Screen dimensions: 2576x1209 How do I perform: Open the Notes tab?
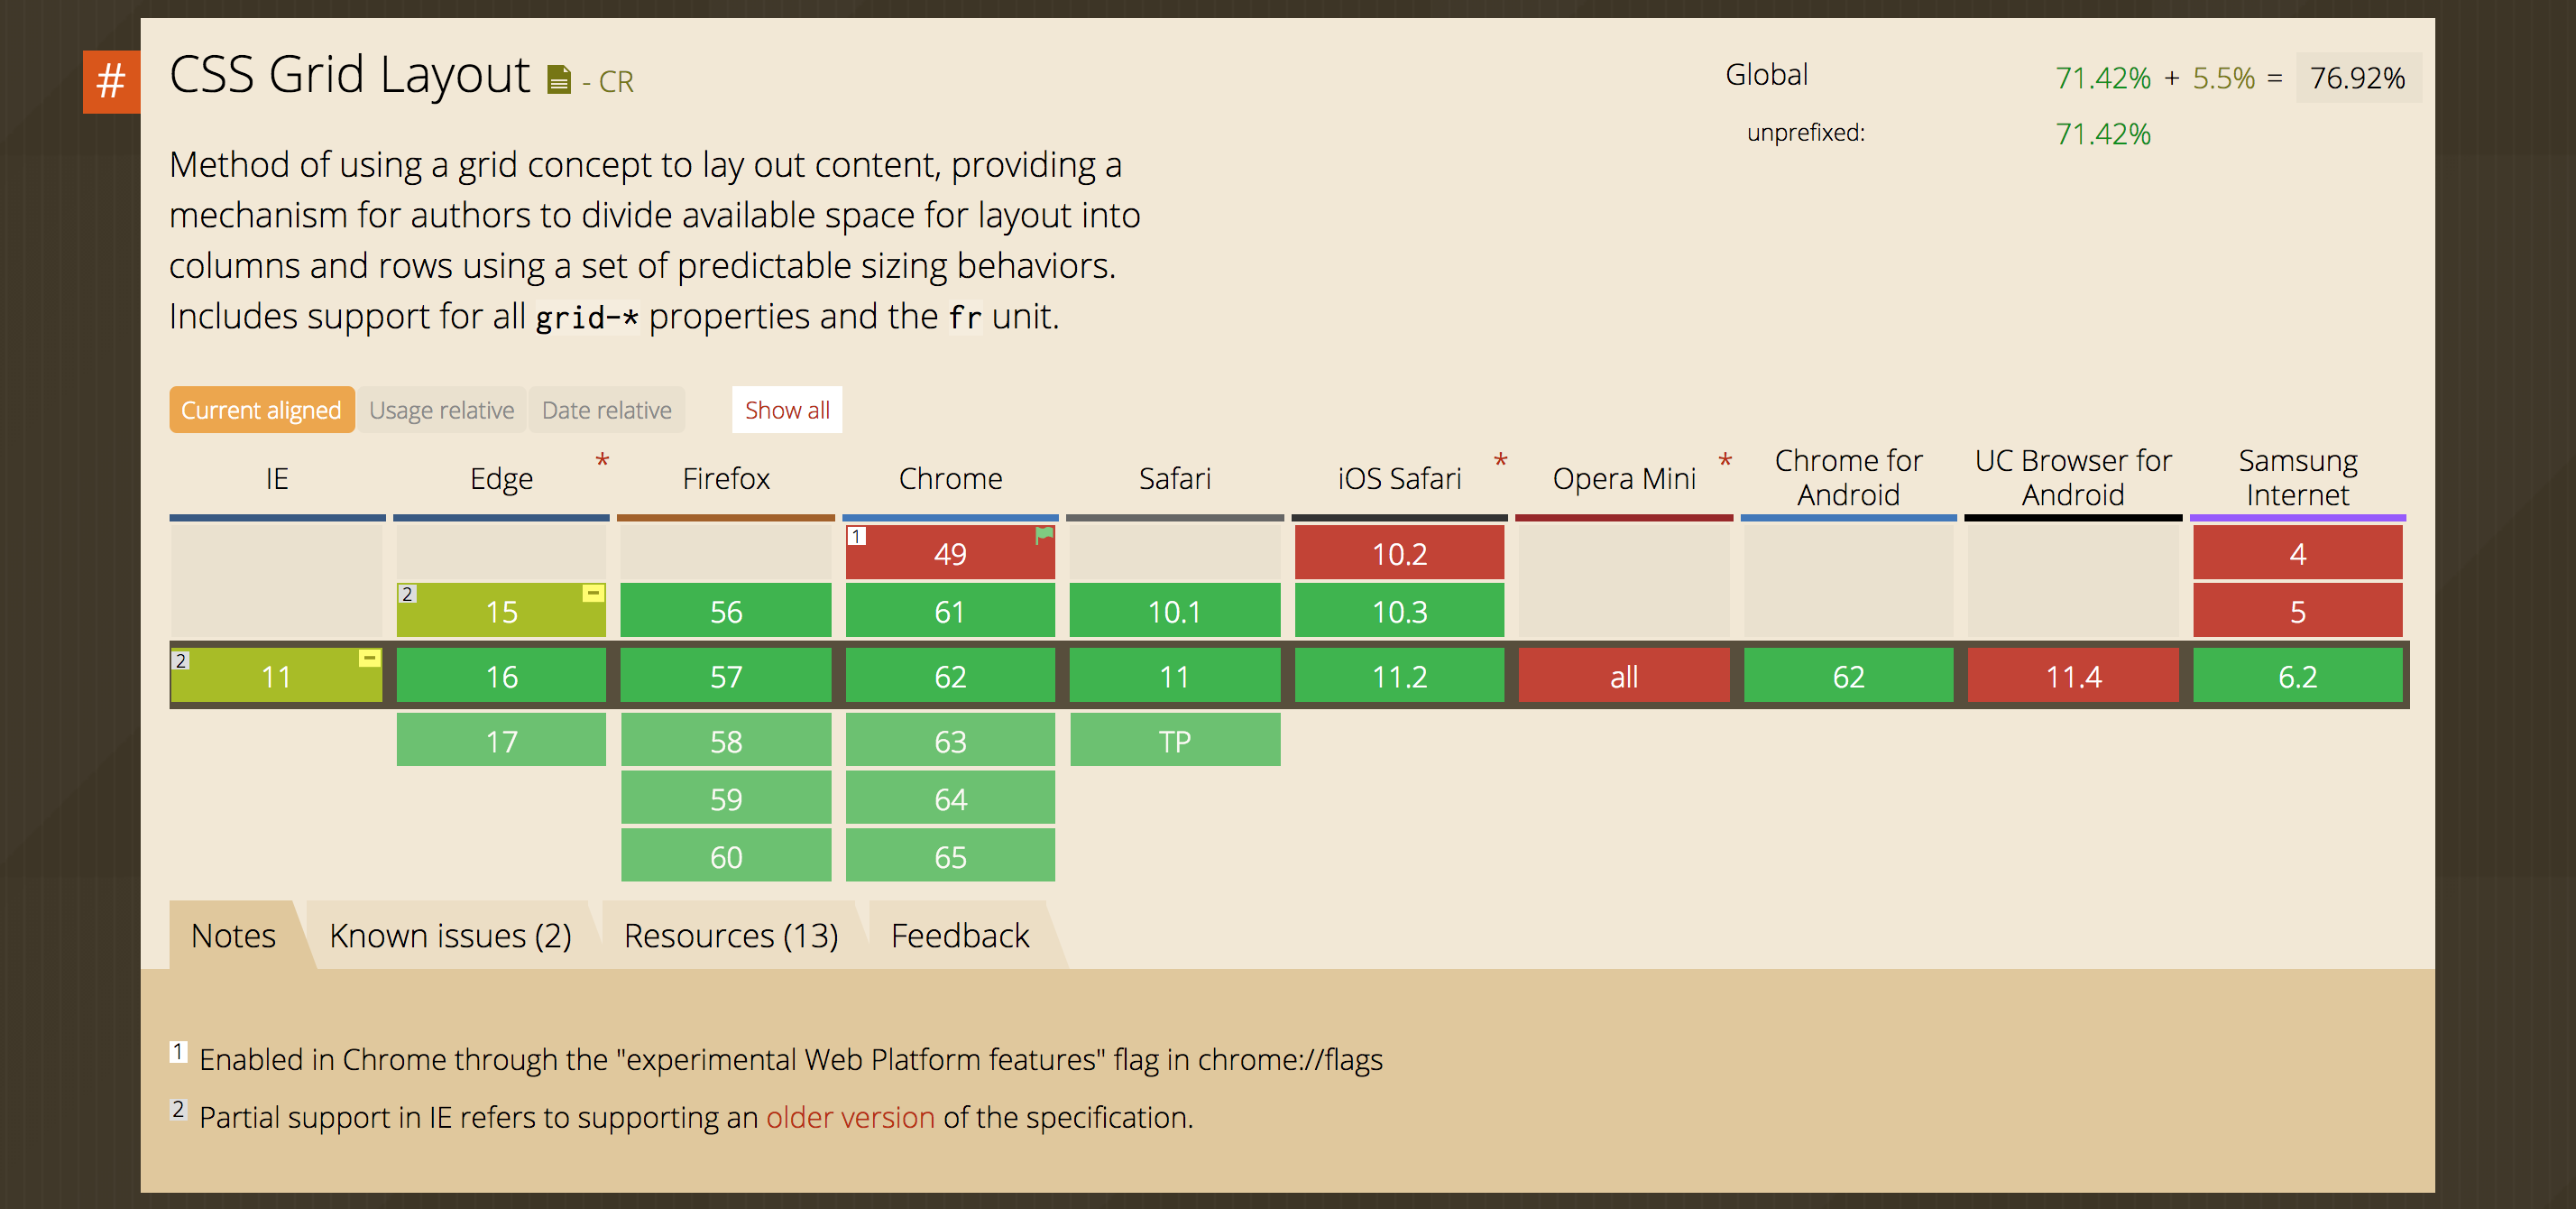point(233,935)
